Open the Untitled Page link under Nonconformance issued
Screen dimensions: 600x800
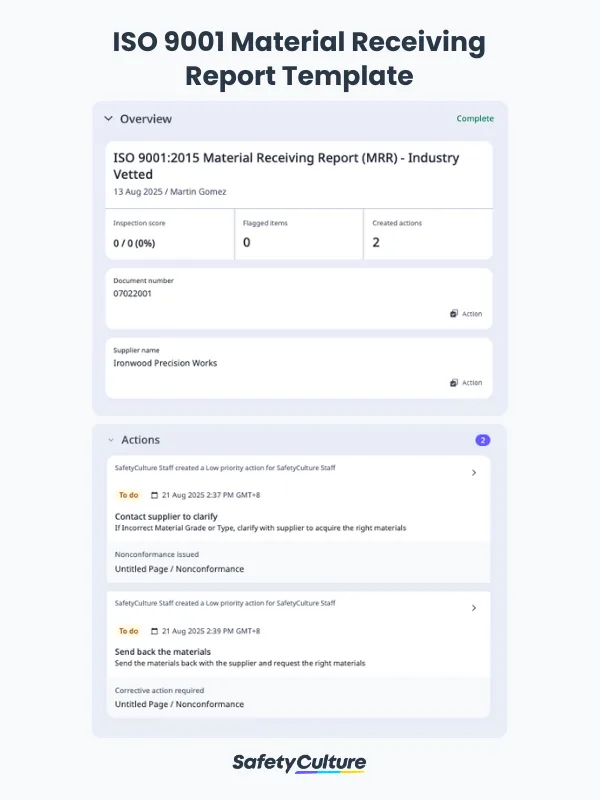(x=179, y=569)
